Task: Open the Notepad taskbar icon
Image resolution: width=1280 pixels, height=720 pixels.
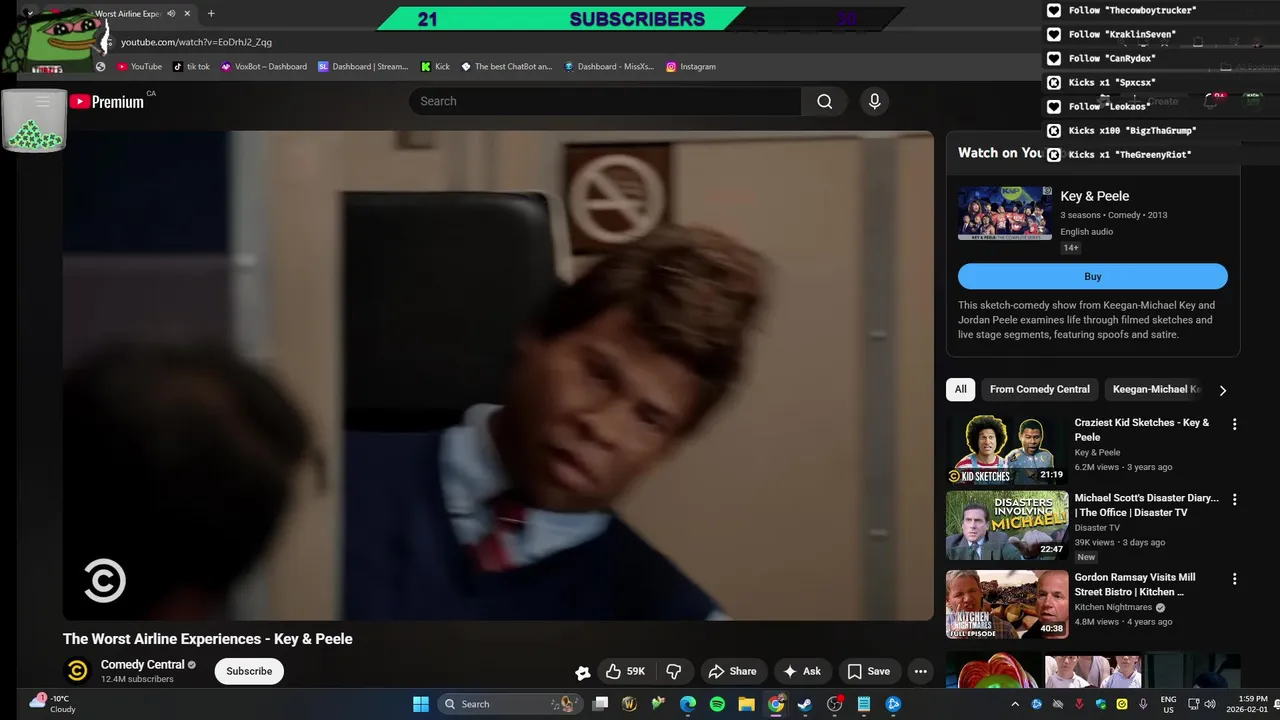Action: [864, 704]
